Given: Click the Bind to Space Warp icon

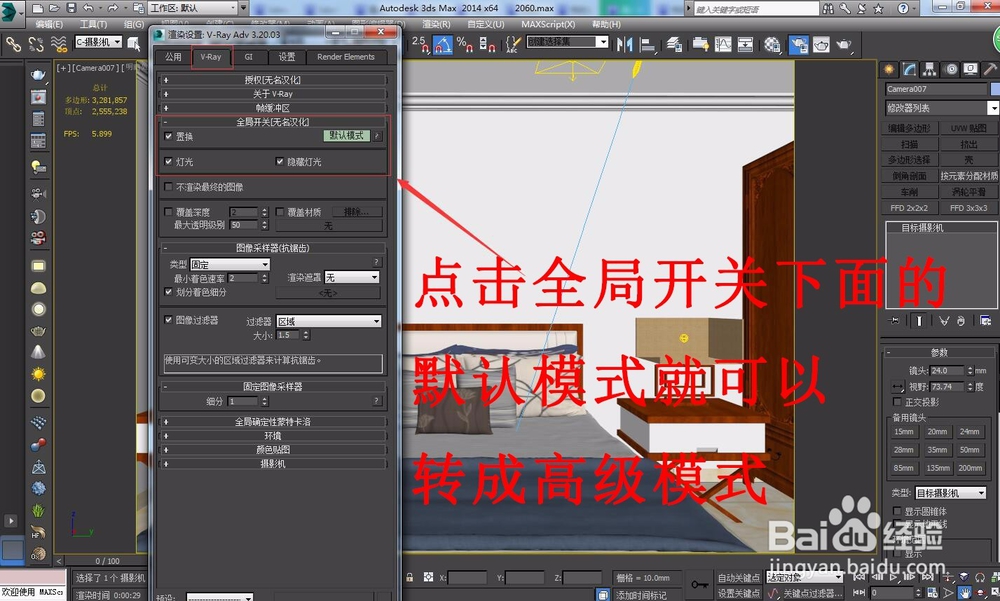Looking at the screenshot, I should (59, 44).
